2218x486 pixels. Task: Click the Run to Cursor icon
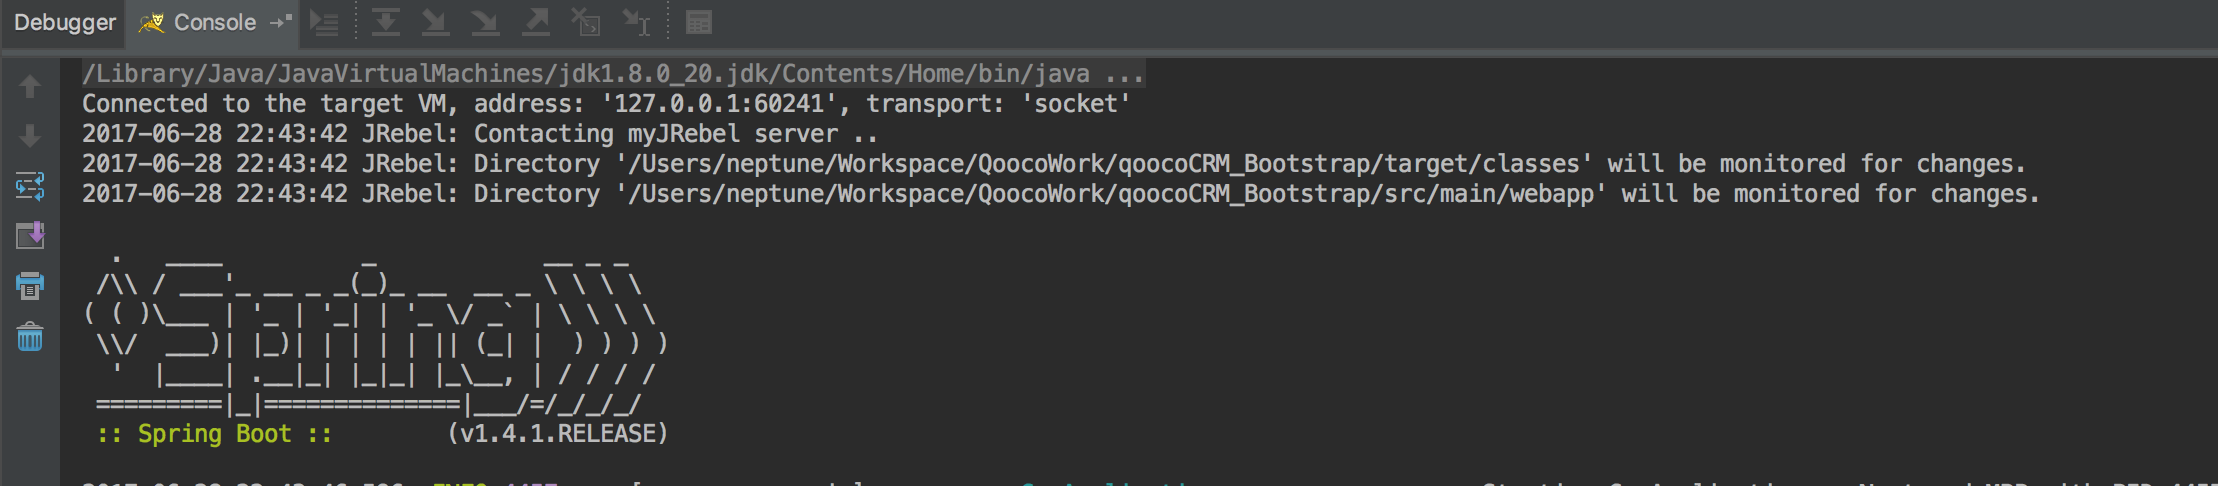tap(636, 22)
